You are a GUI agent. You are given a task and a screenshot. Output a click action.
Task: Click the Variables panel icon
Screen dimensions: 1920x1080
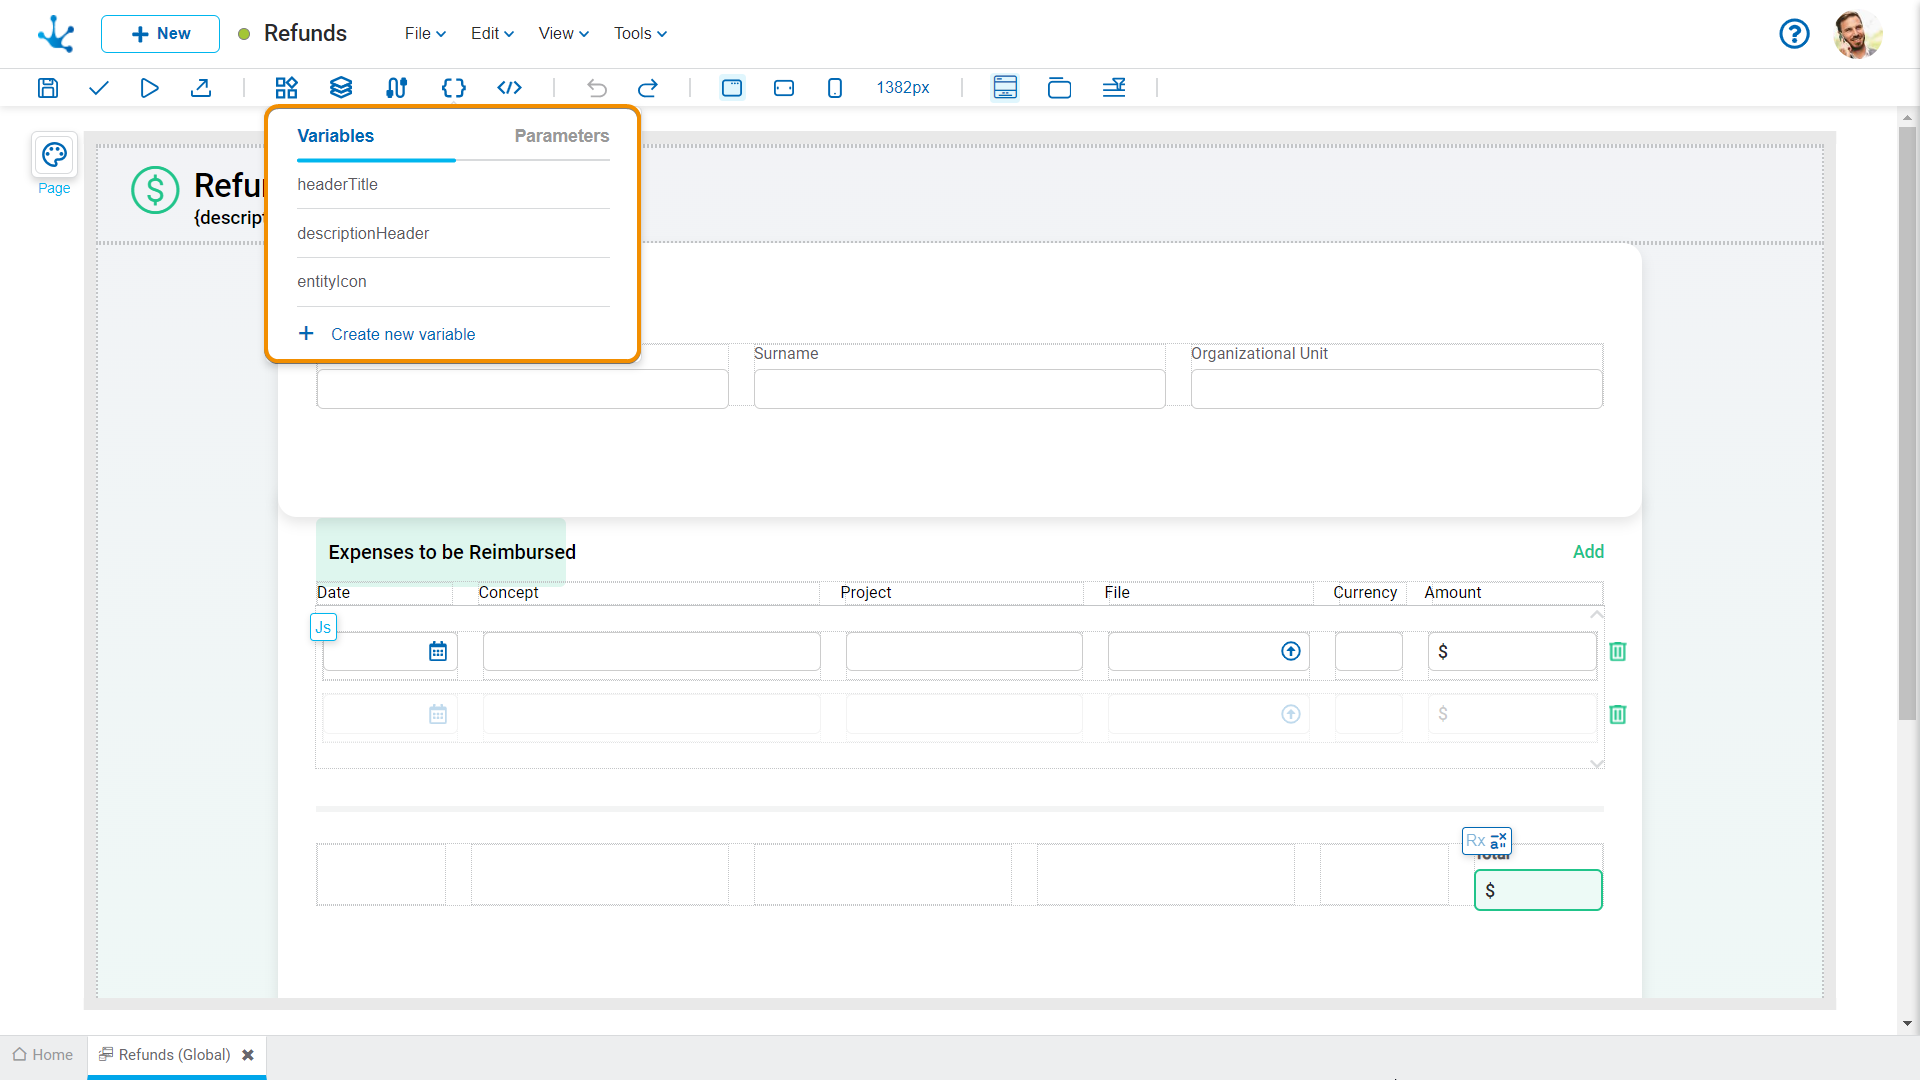(452, 87)
